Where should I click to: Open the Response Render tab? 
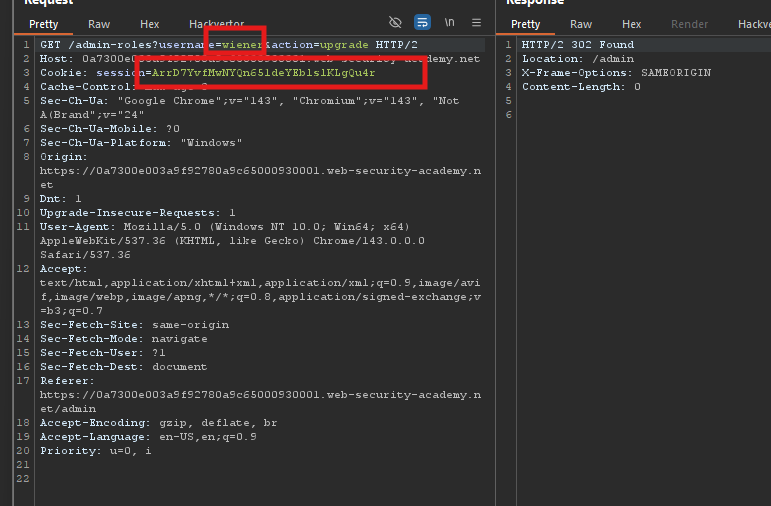(689, 24)
